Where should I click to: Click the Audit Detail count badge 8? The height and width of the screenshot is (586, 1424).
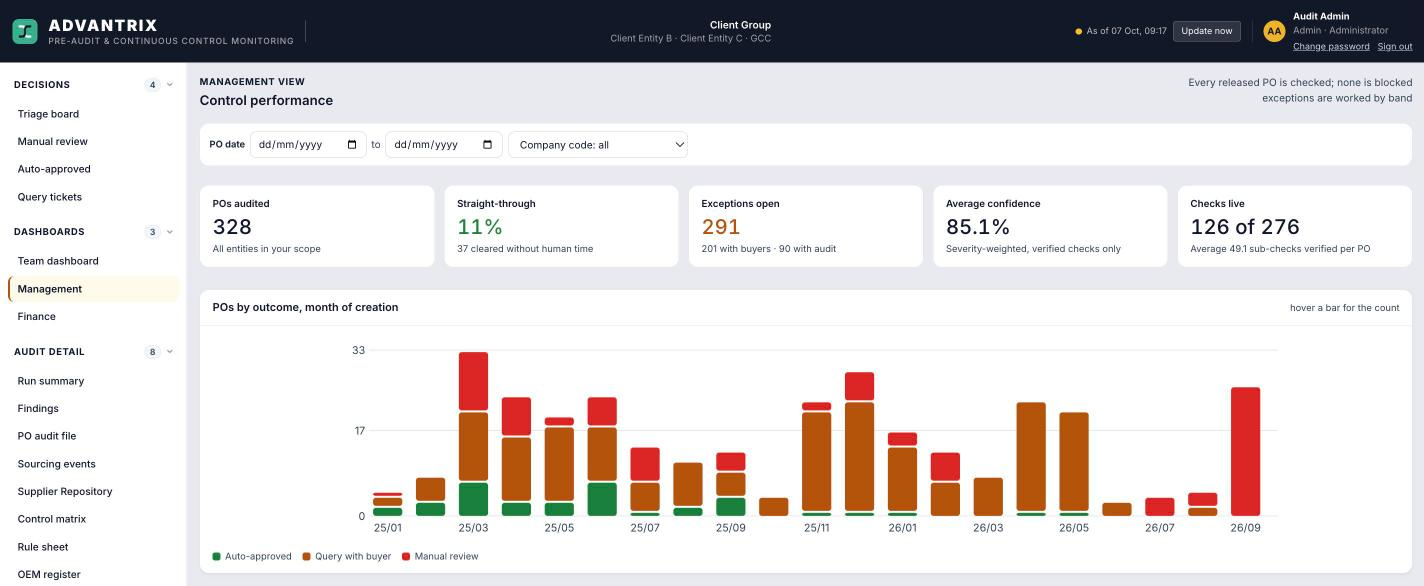(153, 352)
